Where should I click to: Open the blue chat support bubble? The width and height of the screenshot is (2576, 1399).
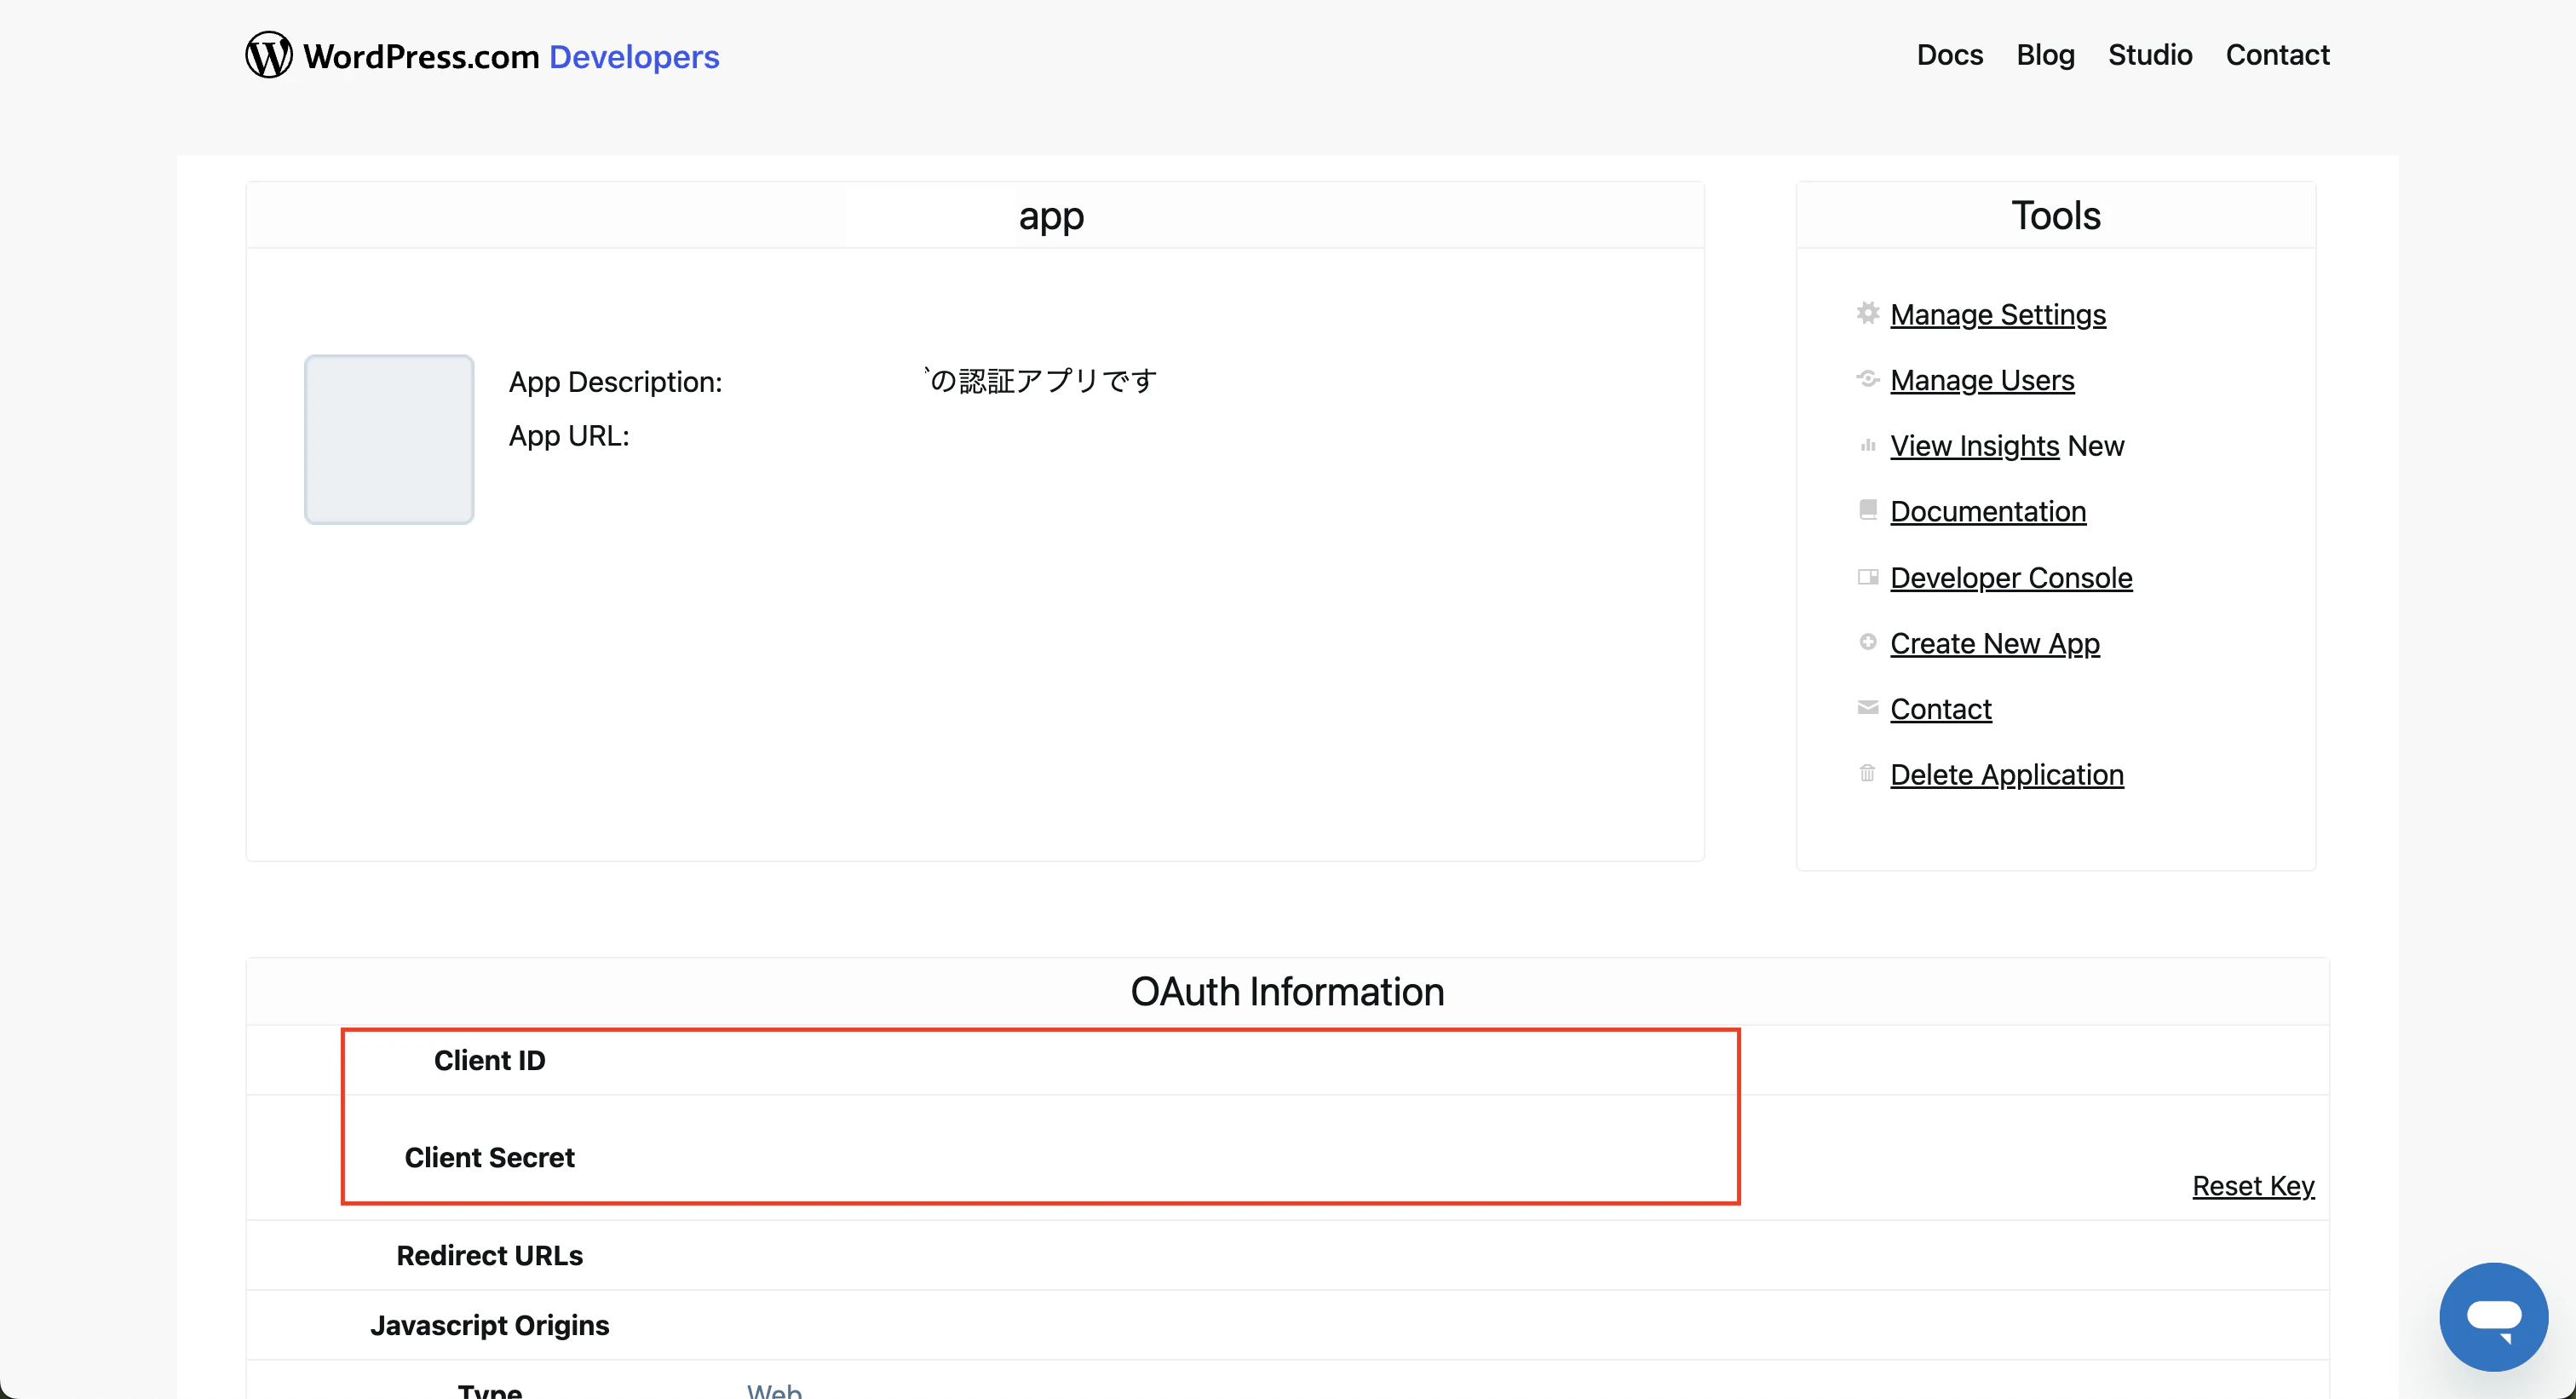pos(2493,1316)
